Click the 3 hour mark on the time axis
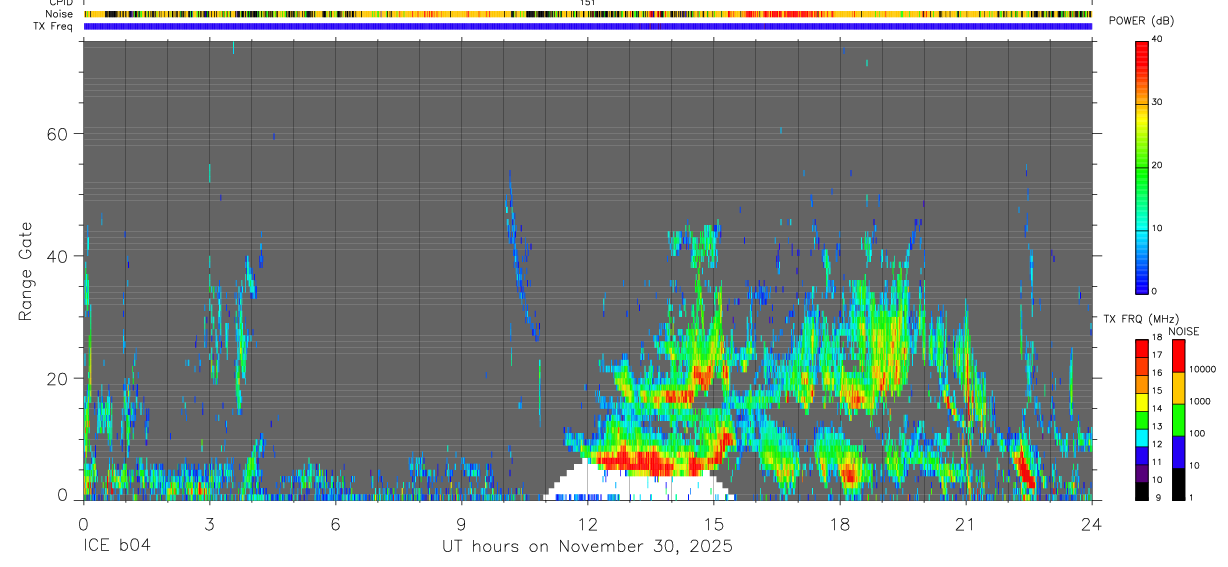This screenshot has width=1228, height=567. point(209,523)
